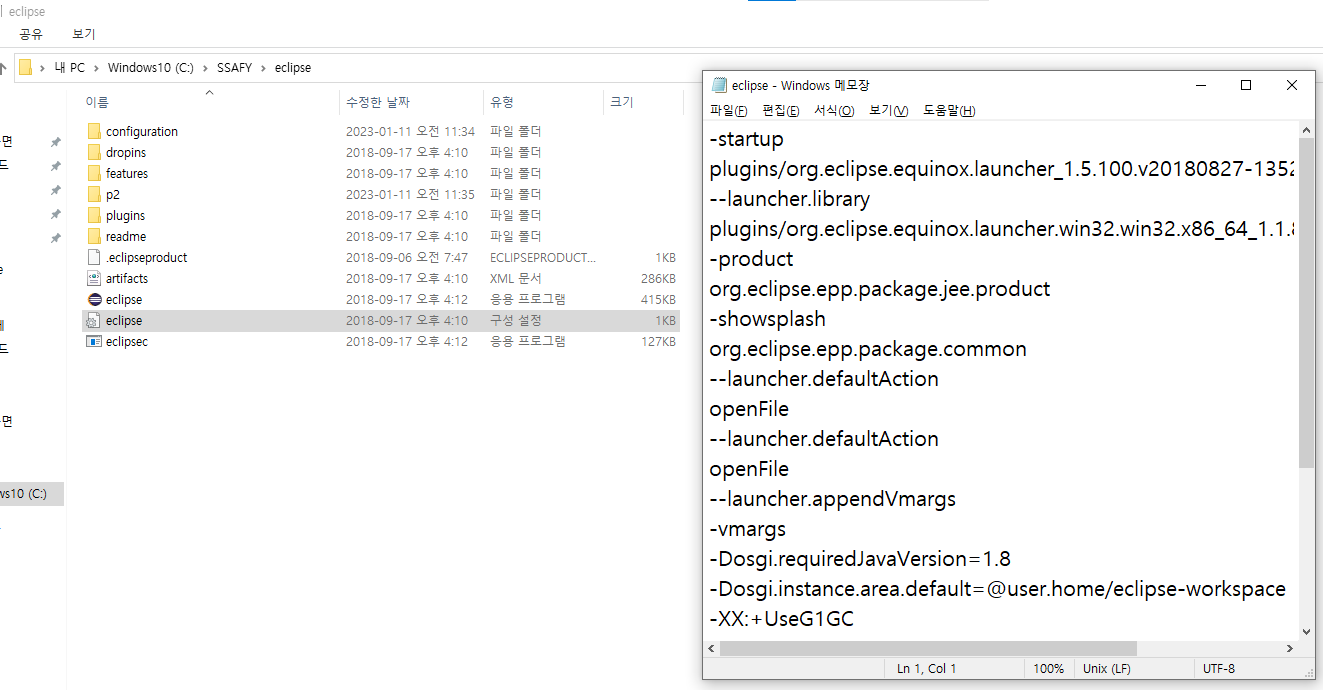
Task: Select the configuration folder icon
Action: [94, 131]
